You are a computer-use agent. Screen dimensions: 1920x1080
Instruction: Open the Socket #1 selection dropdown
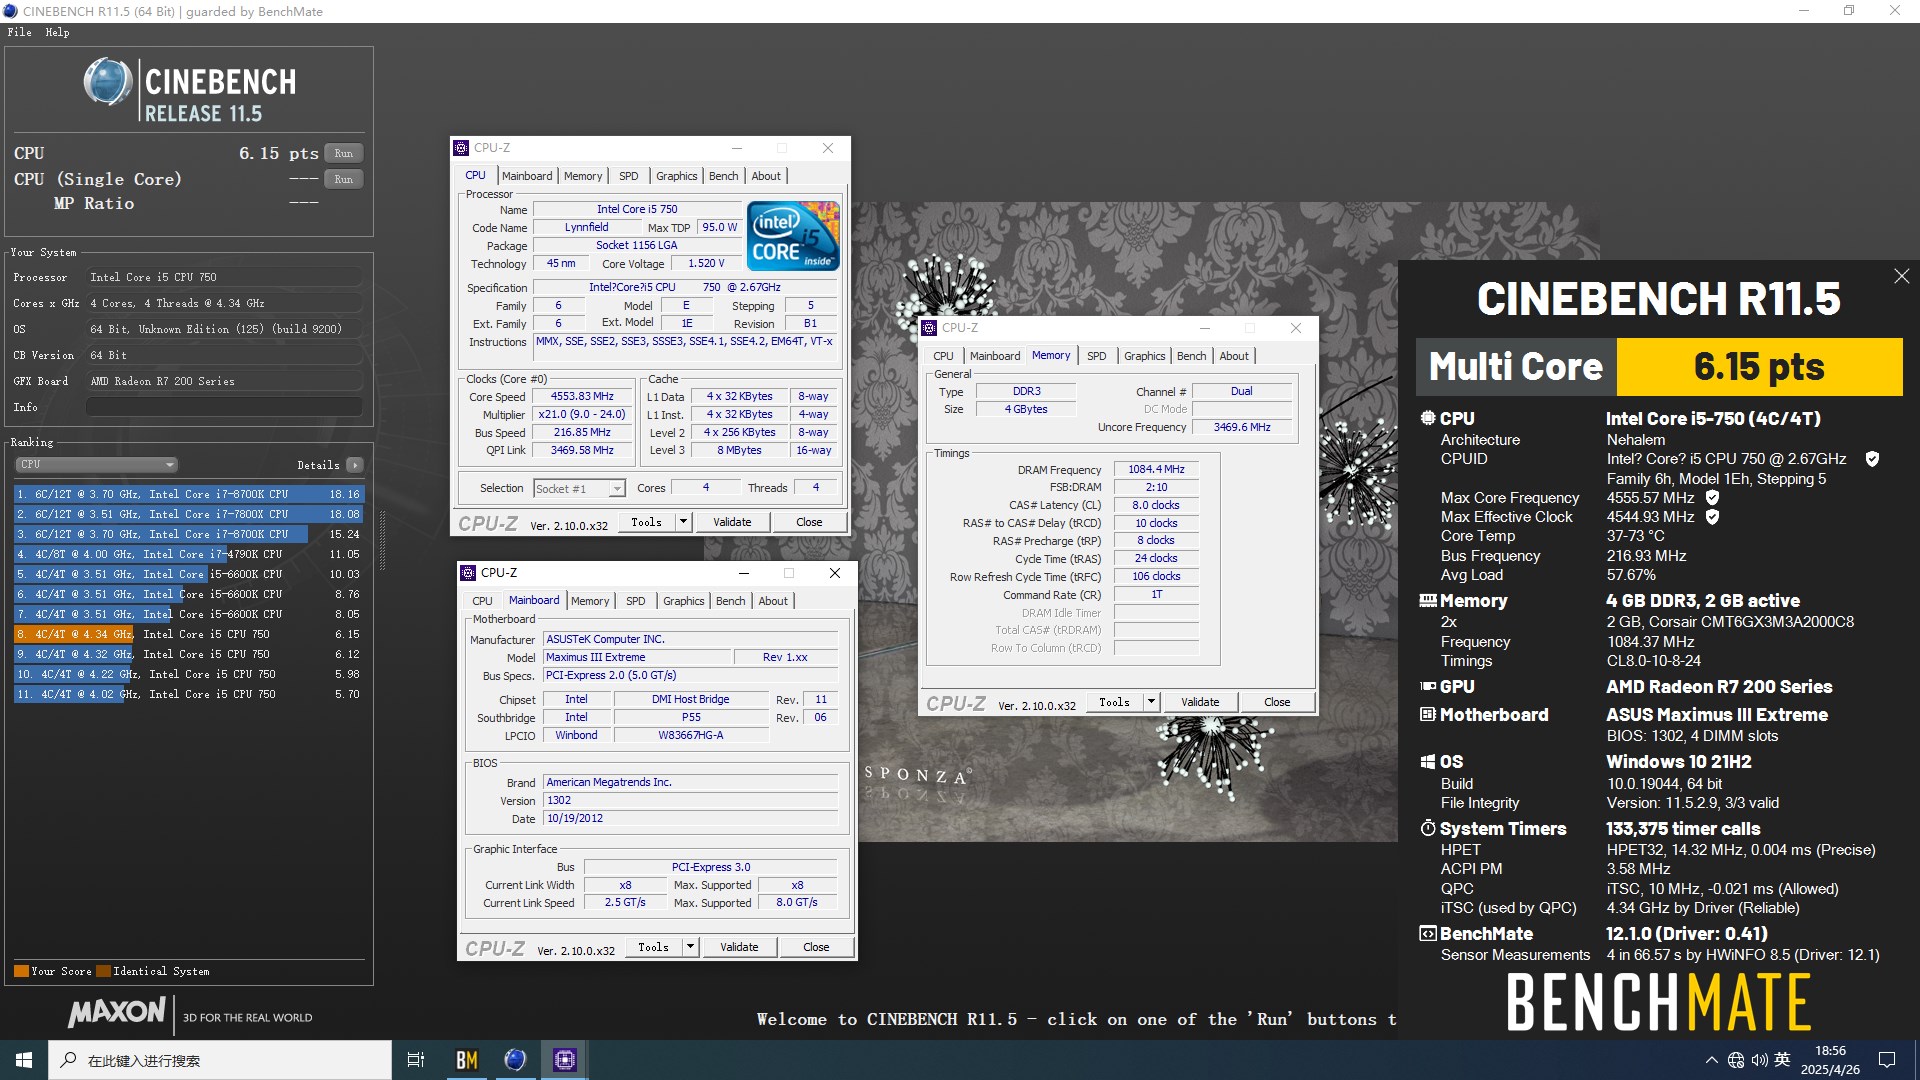tap(579, 488)
